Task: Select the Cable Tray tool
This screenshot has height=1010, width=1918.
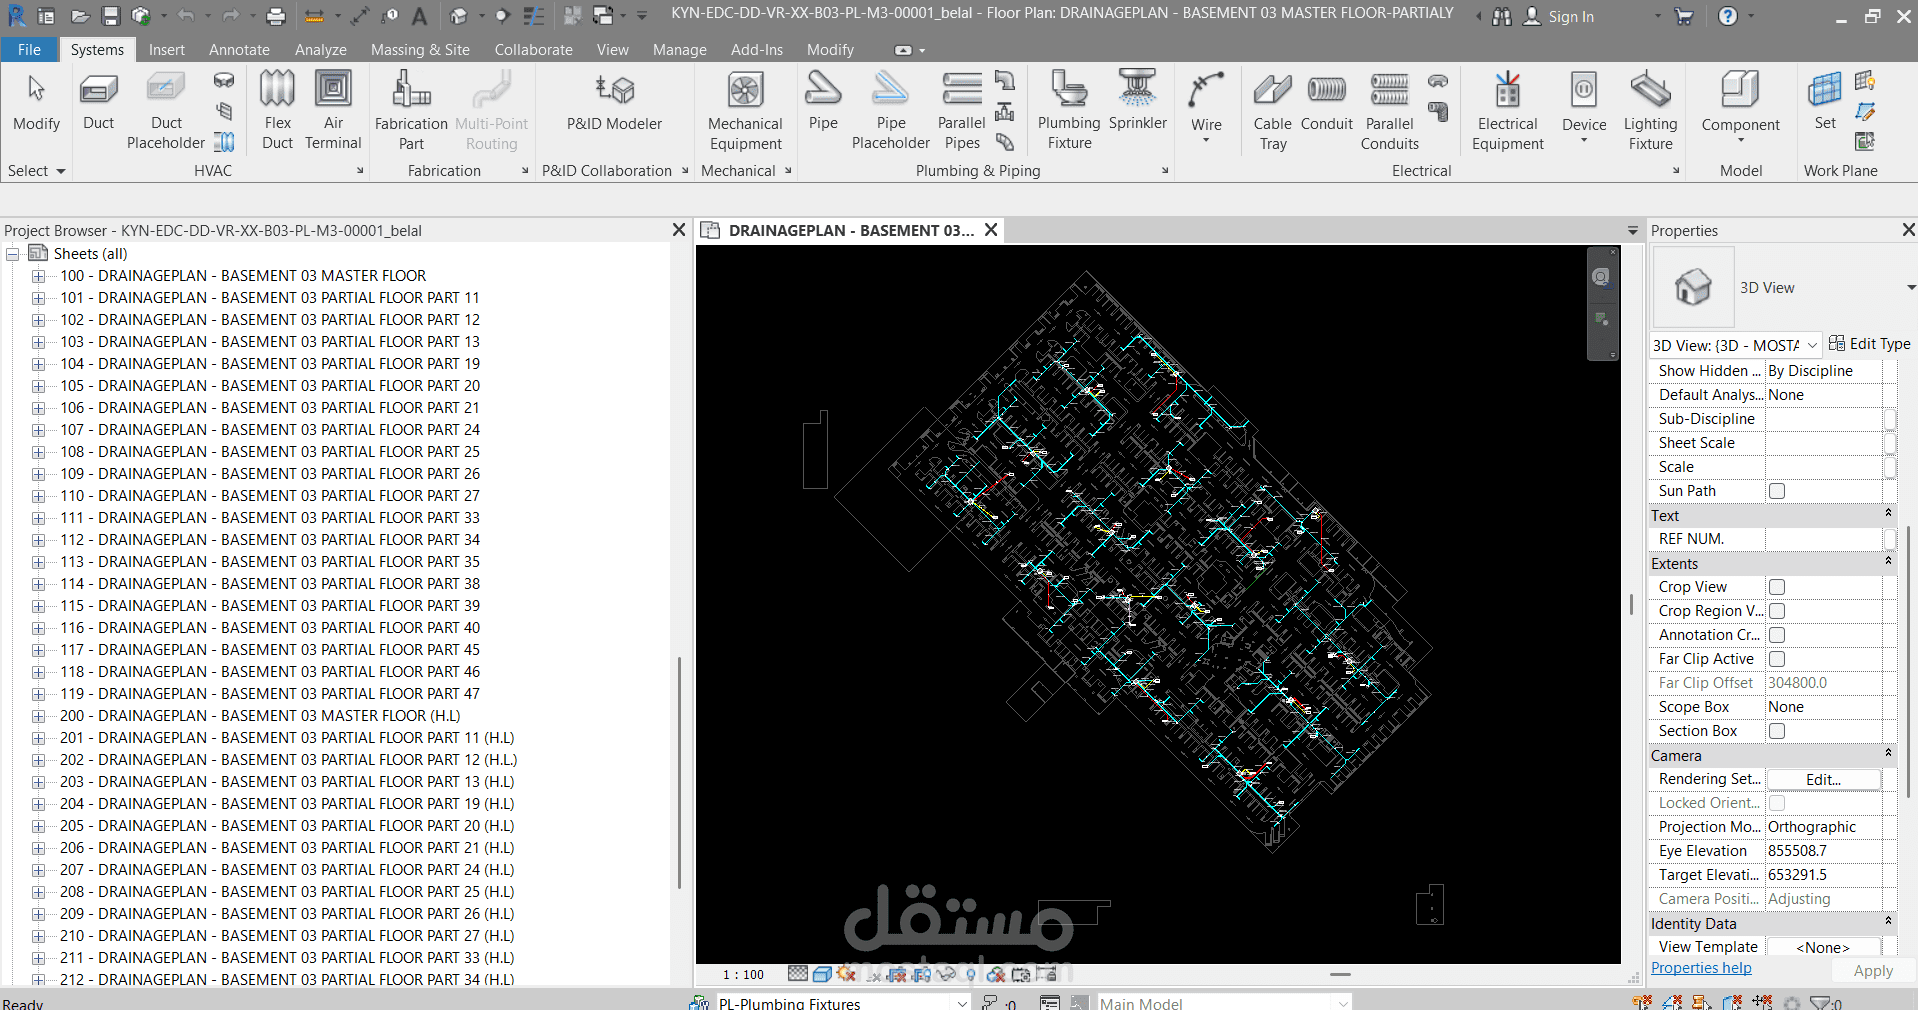Action: coord(1272,110)
